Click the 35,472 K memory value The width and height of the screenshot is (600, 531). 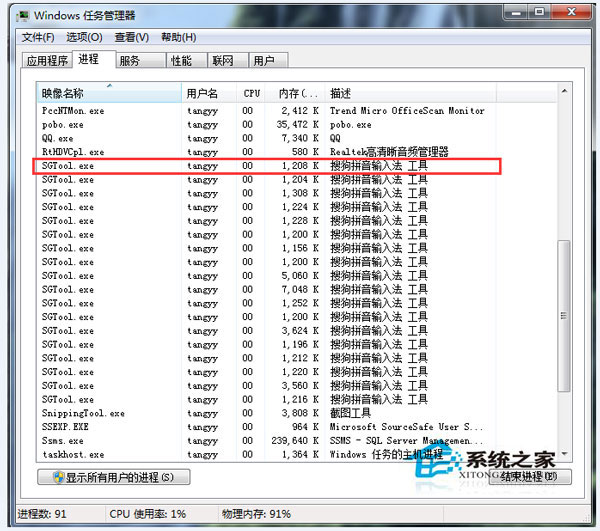click(x=298, y=125)
